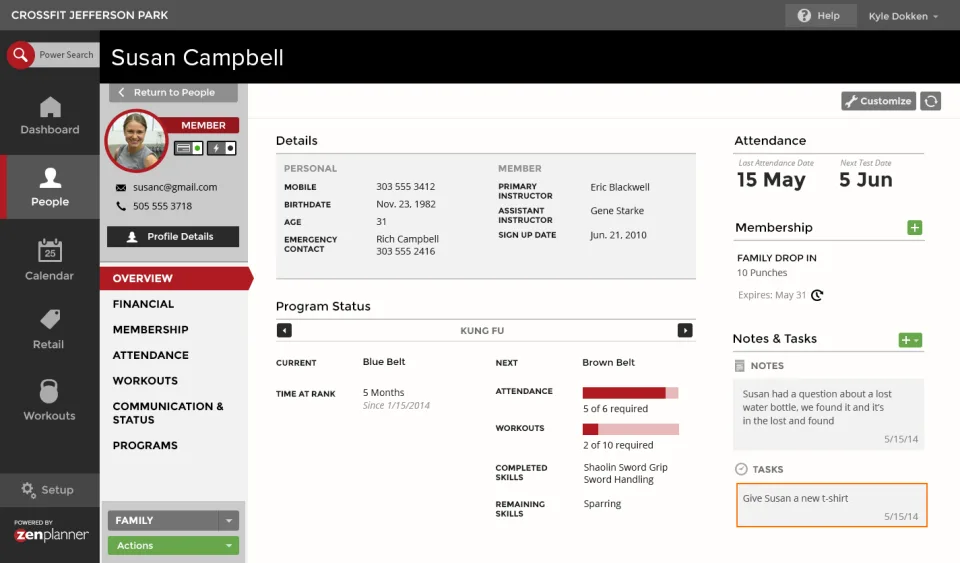This screenshot has width=960, height=563.
Task: Switch to the Financial tab
Action: pos(143,304)
